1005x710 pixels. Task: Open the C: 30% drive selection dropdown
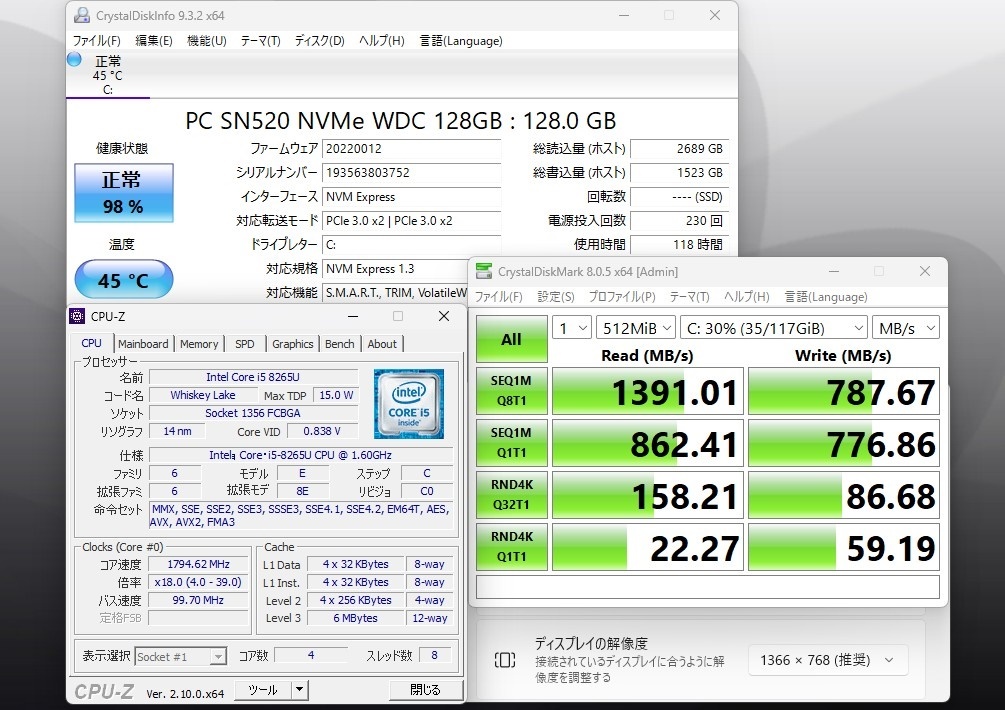coord(774,328)
